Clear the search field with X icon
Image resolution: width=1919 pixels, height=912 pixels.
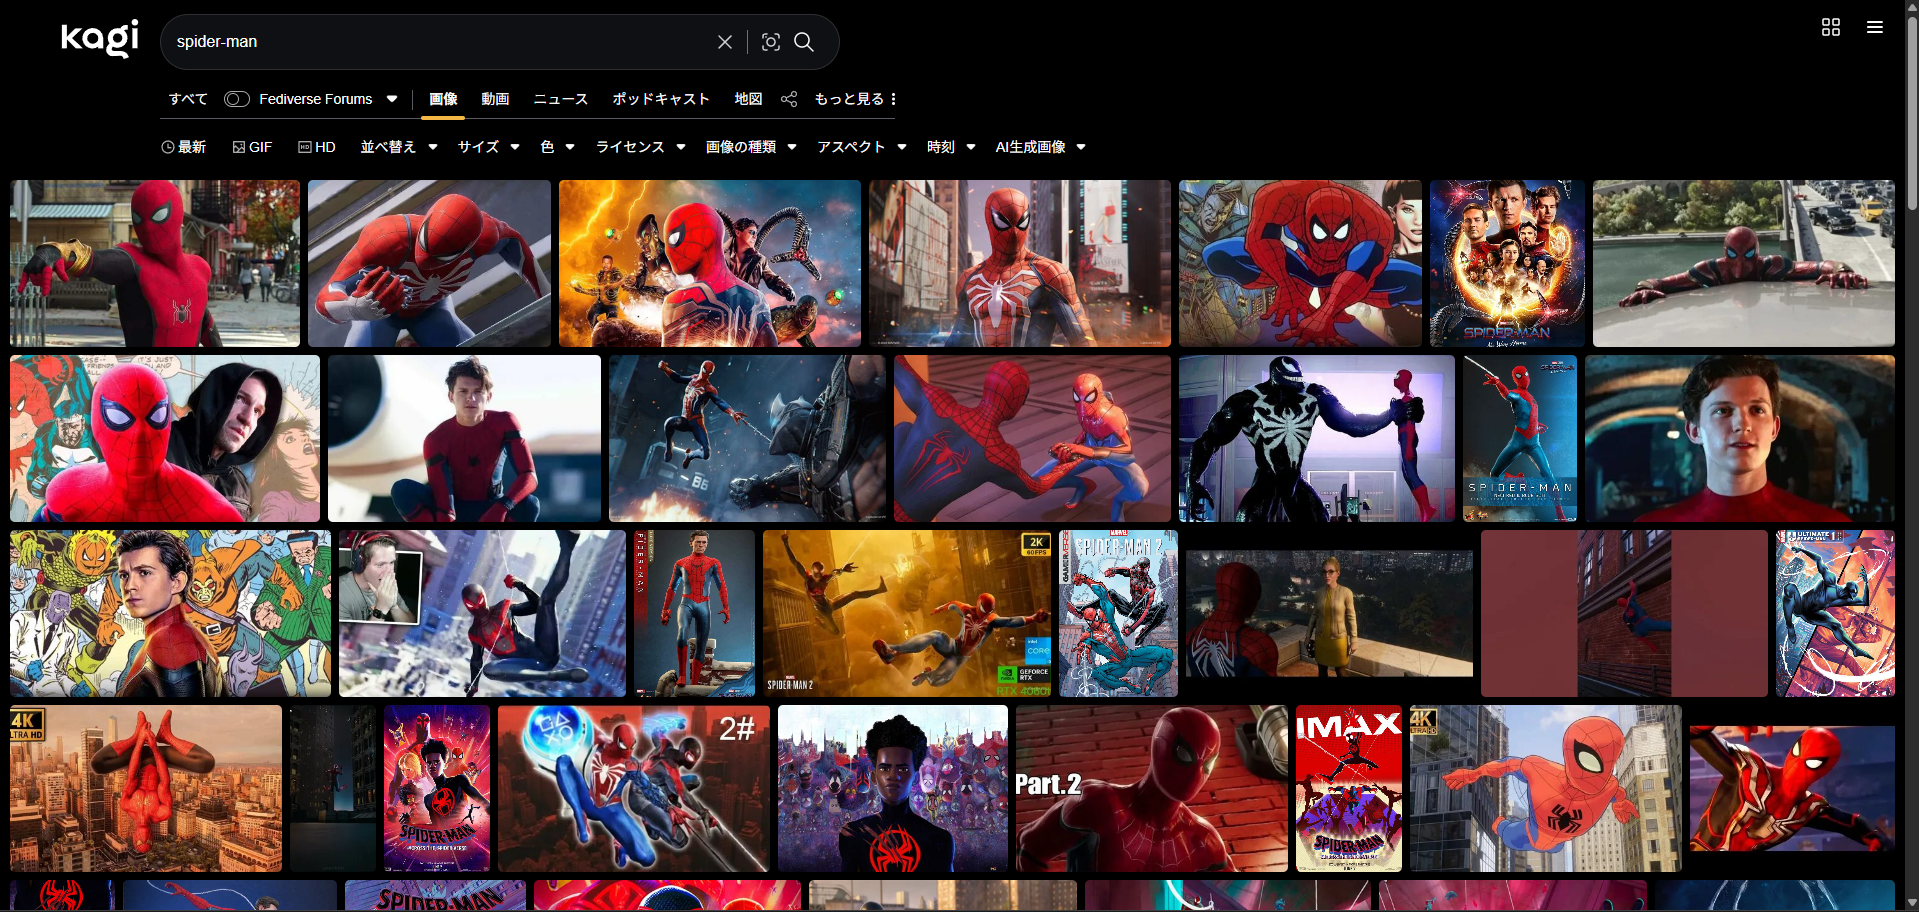(x=725, y=42)
